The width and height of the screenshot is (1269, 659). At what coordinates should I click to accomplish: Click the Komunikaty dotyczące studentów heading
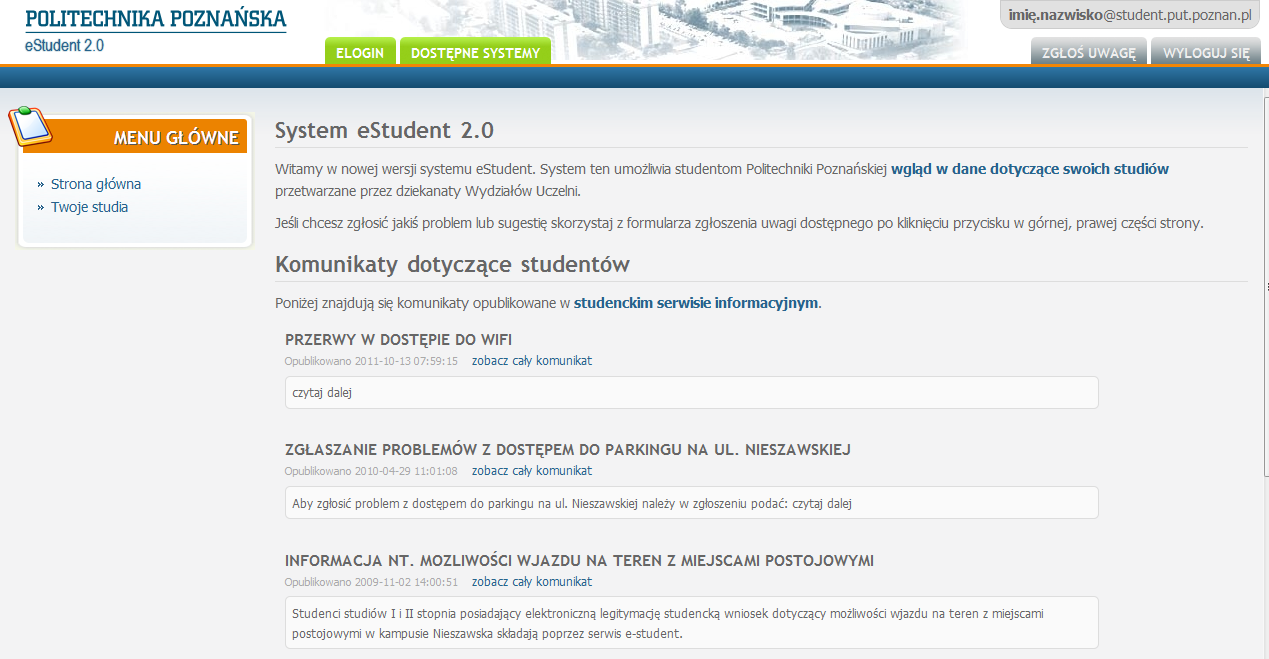click(x=452, y=265)
